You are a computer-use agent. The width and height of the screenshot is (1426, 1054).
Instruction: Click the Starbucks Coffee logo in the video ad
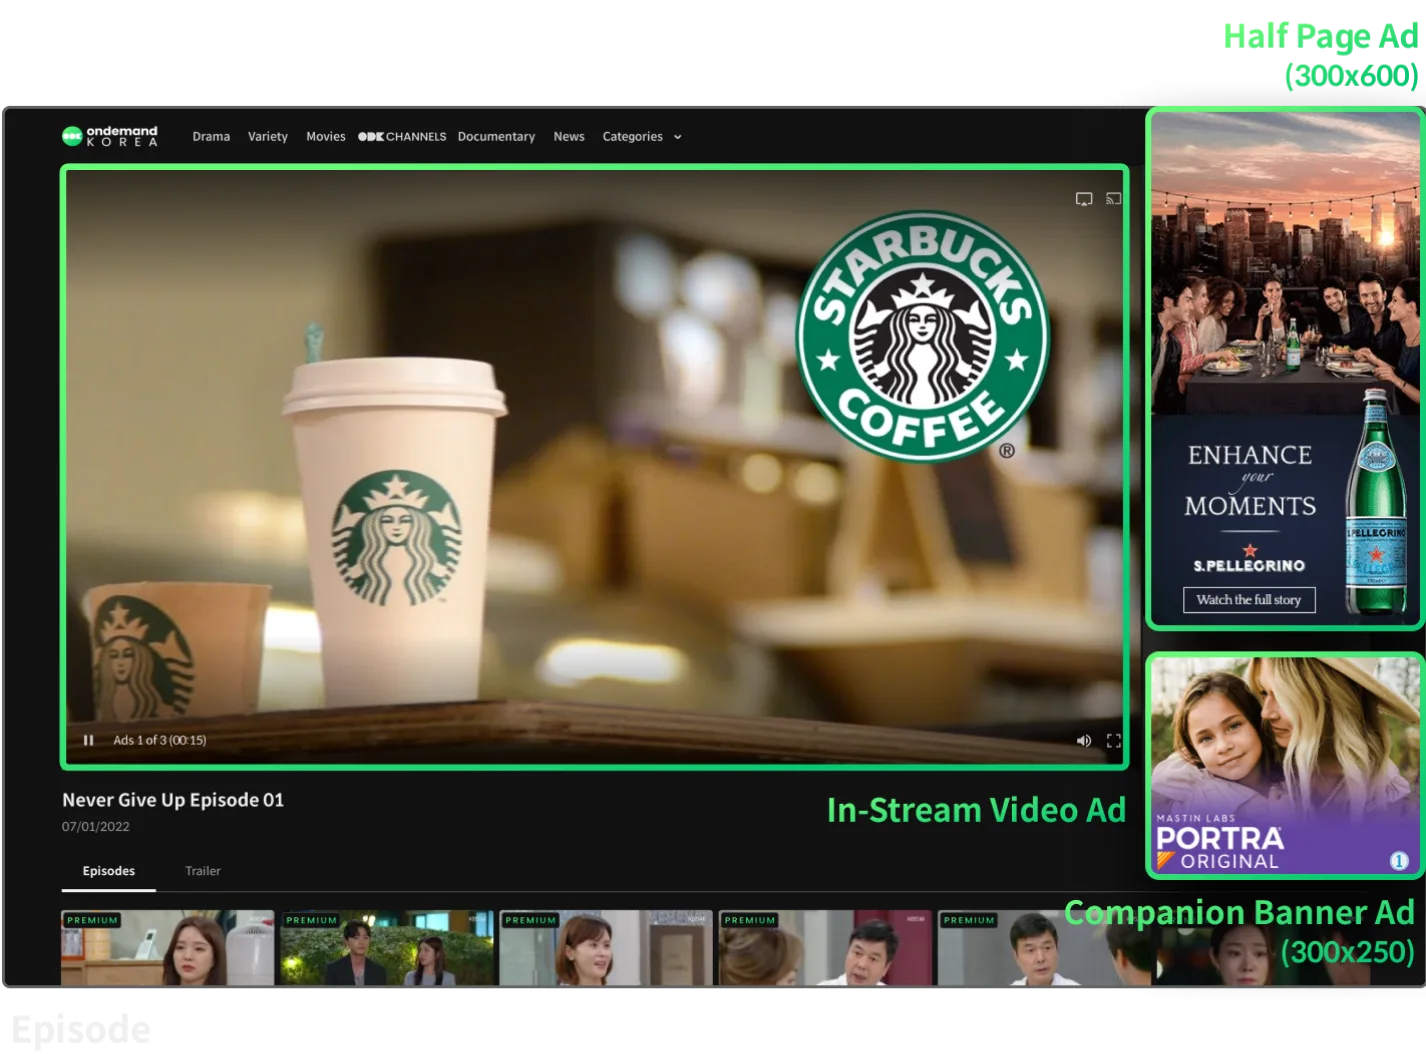[x=922, y=337]
